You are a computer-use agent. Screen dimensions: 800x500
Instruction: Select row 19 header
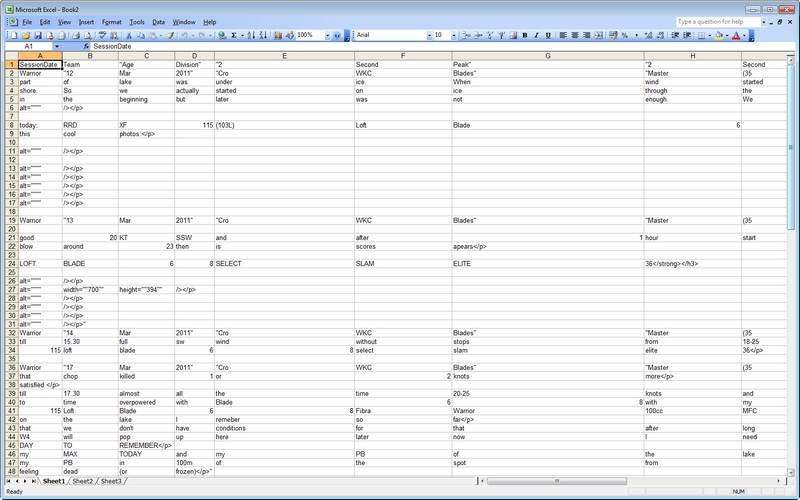pyautogui.click(x=8, y=219)
